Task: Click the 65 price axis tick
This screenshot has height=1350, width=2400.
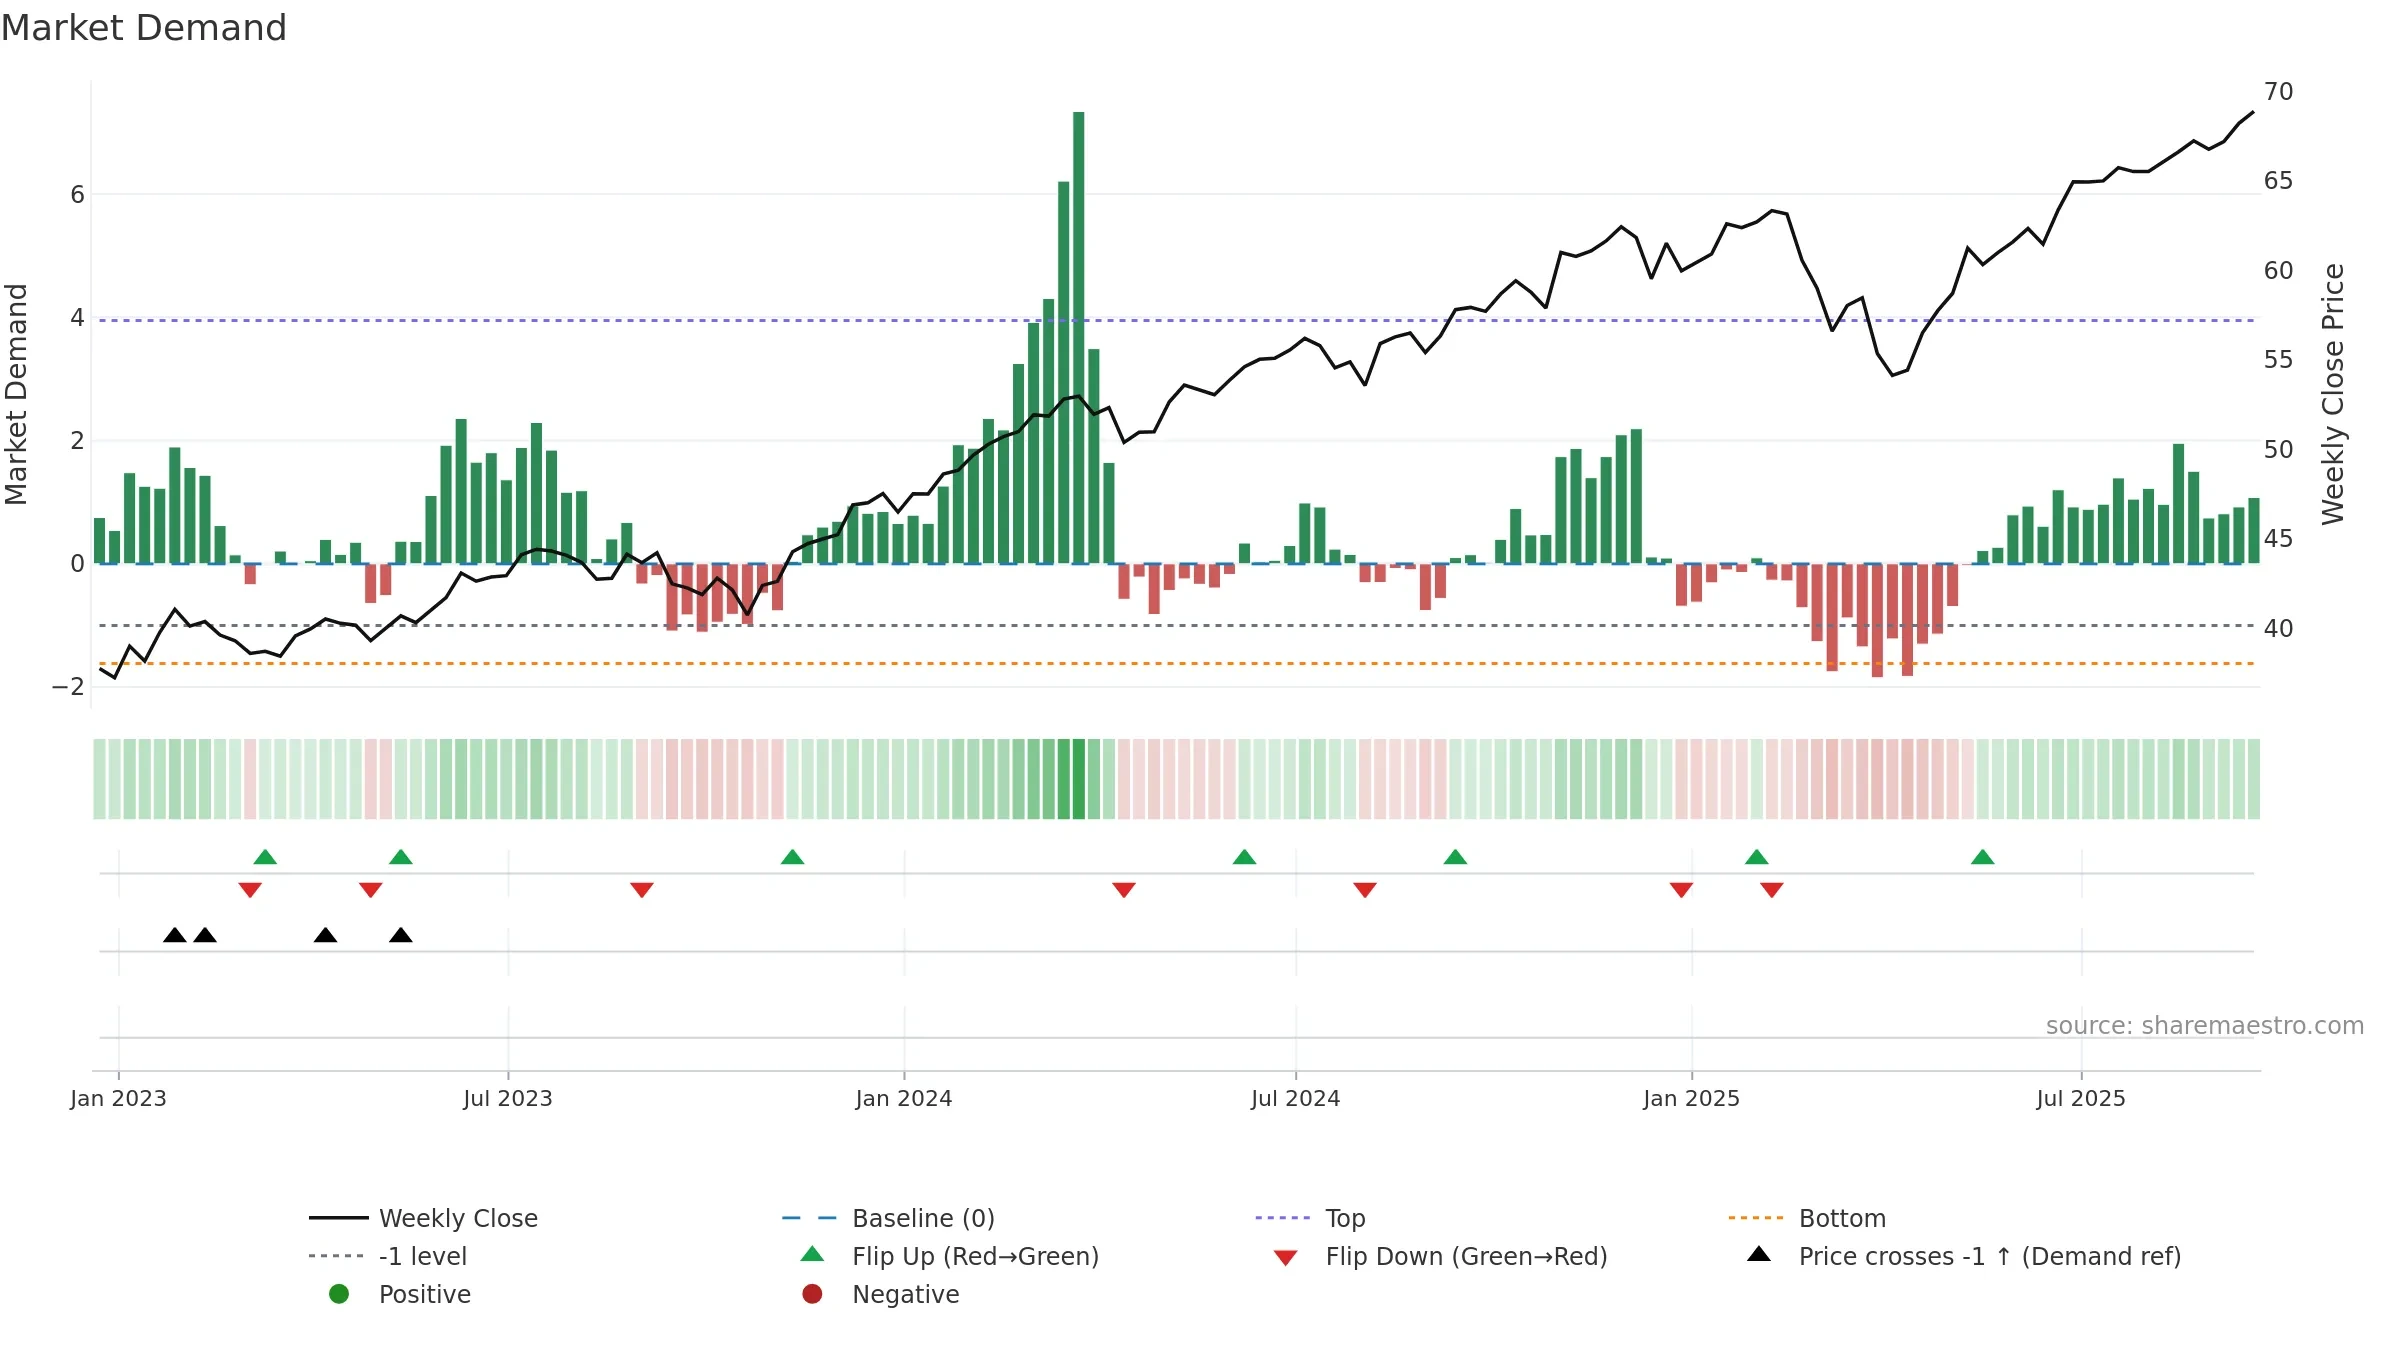Action: click(x=2279, y=181)
